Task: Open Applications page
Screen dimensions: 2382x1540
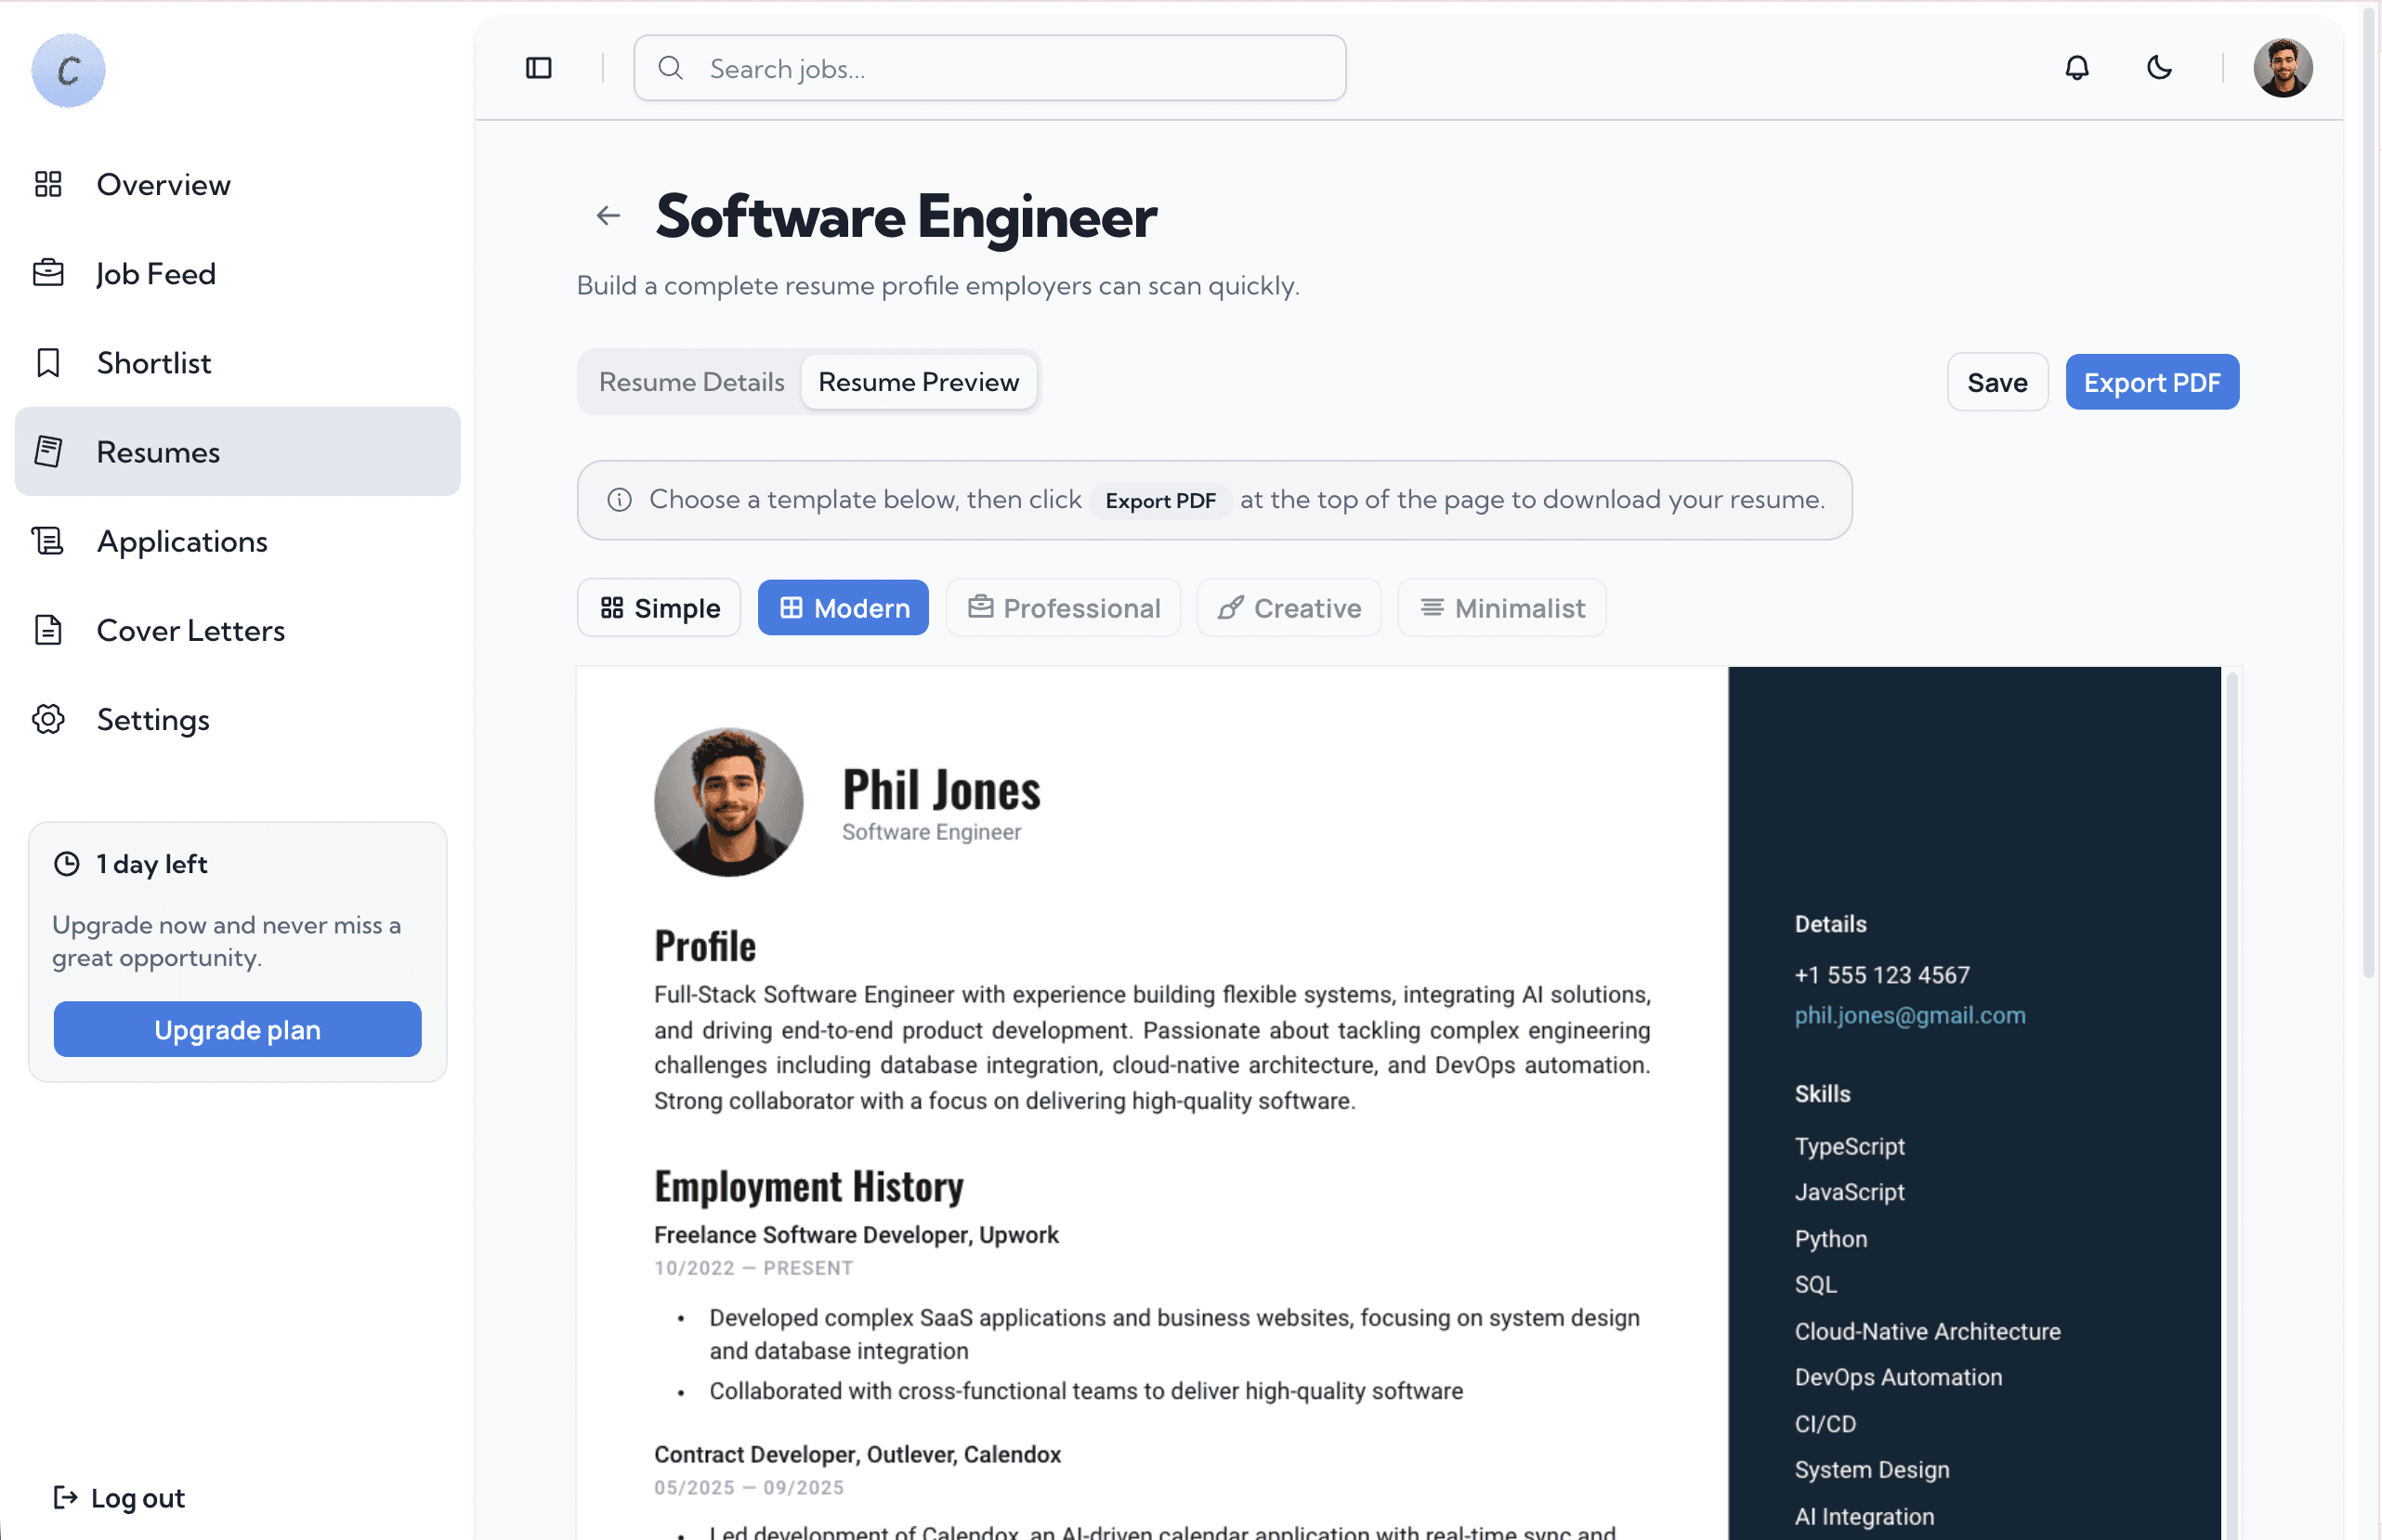Action: [x=237, y=541]
